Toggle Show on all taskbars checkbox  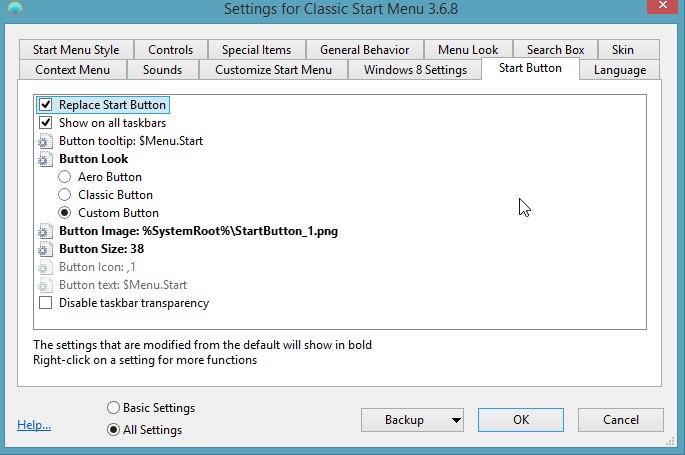[45, 123]
